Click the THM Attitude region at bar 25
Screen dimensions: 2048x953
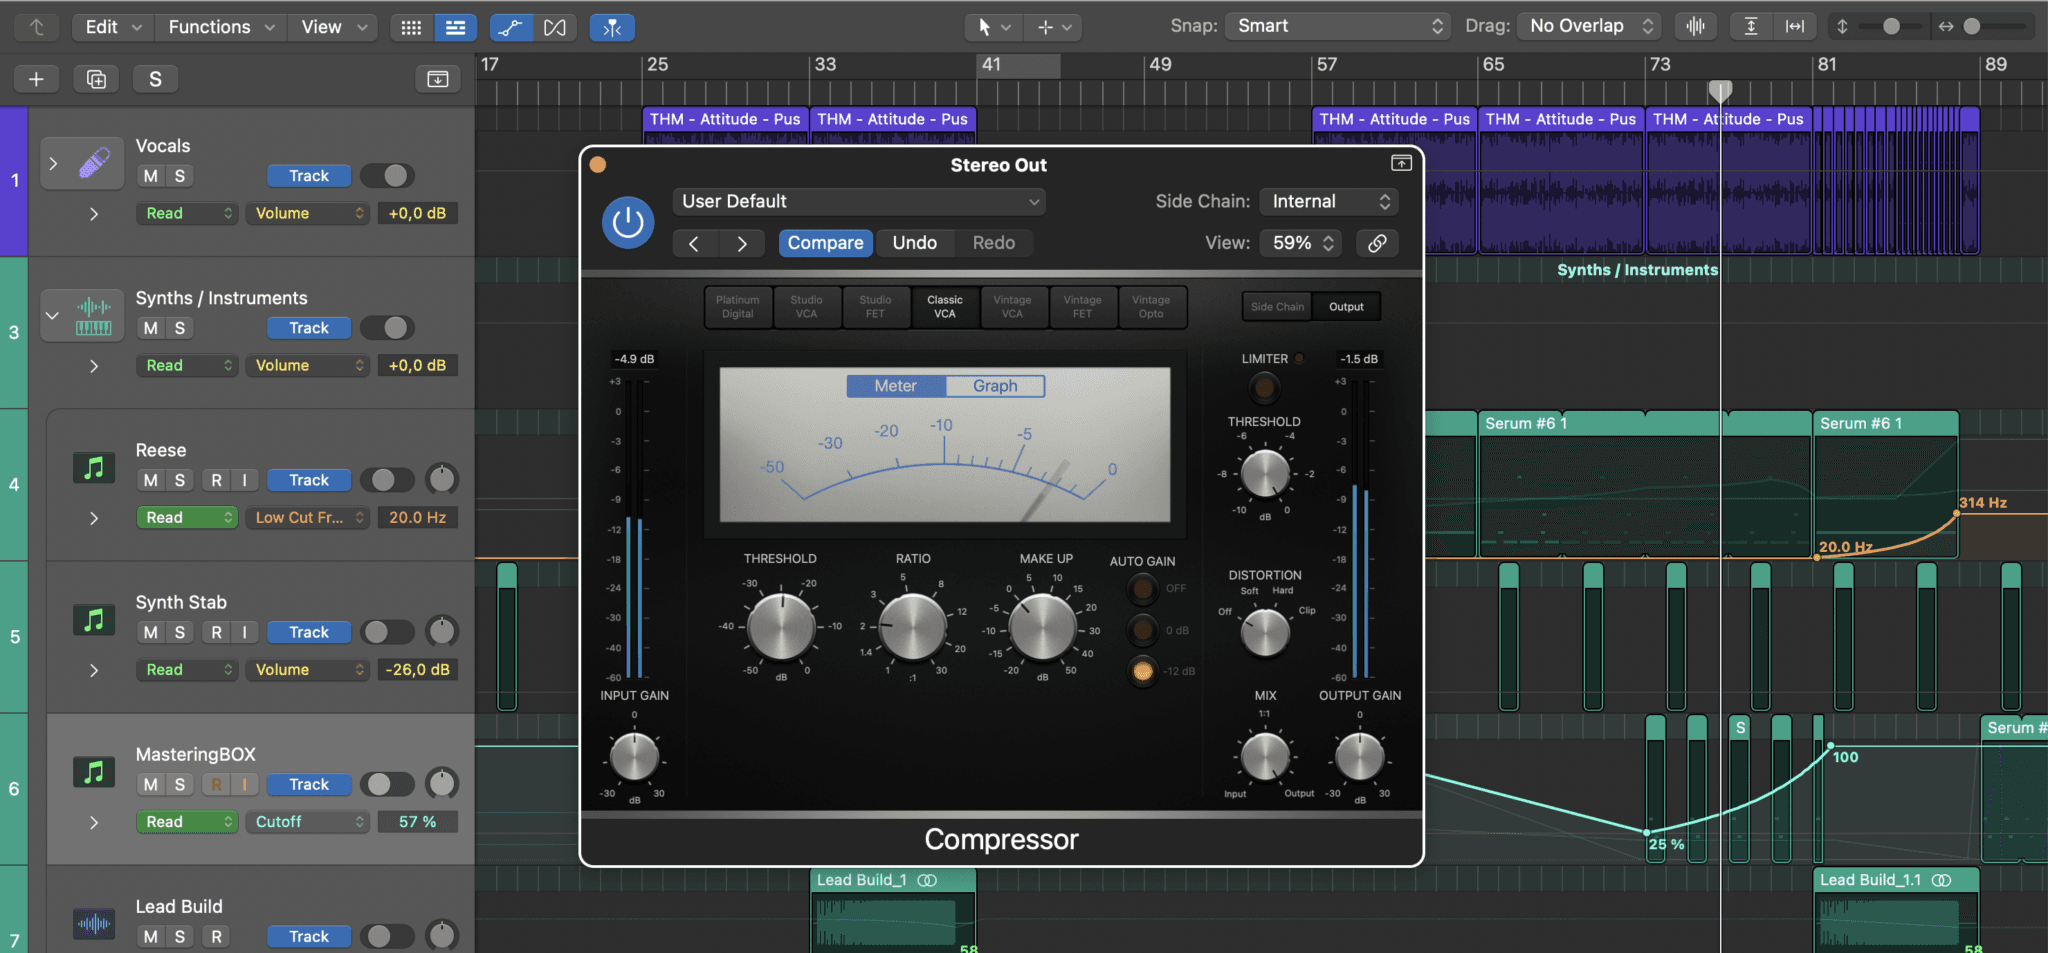tap(724, 119)
